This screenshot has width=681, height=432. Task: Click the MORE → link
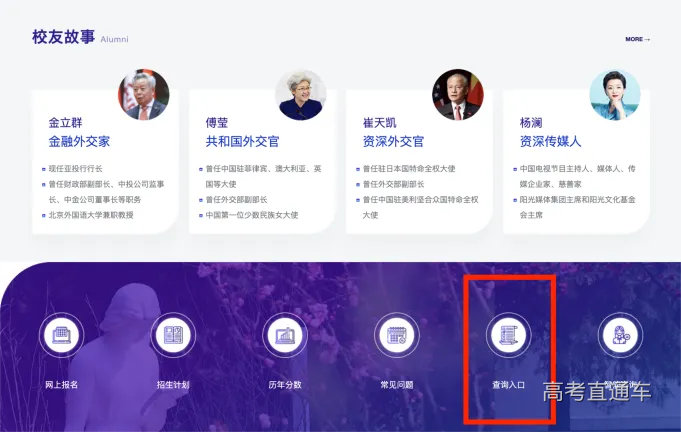[638, 39]
